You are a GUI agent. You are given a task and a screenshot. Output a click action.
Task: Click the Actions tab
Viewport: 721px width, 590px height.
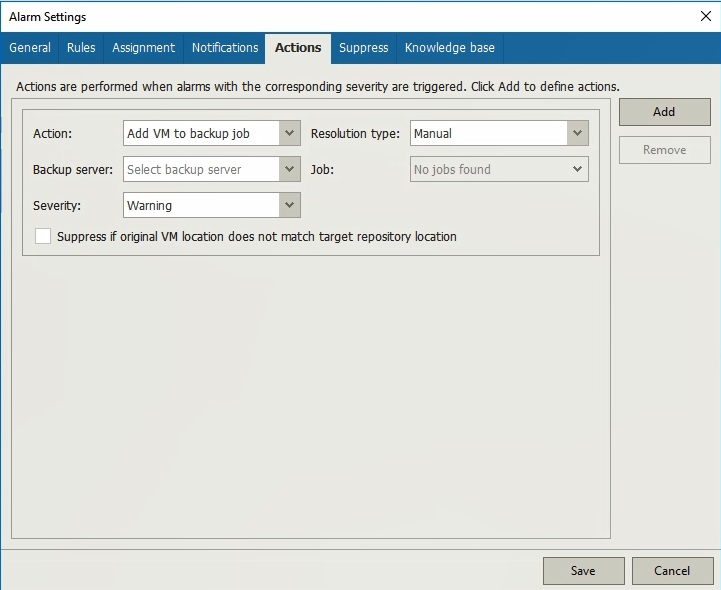coord(298,48)
